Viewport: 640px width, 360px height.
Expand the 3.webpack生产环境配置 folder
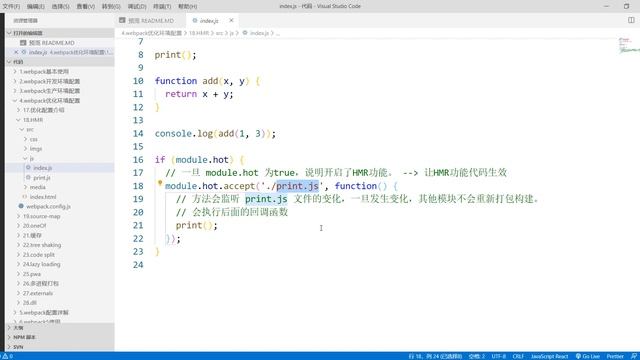pos(60,91)
